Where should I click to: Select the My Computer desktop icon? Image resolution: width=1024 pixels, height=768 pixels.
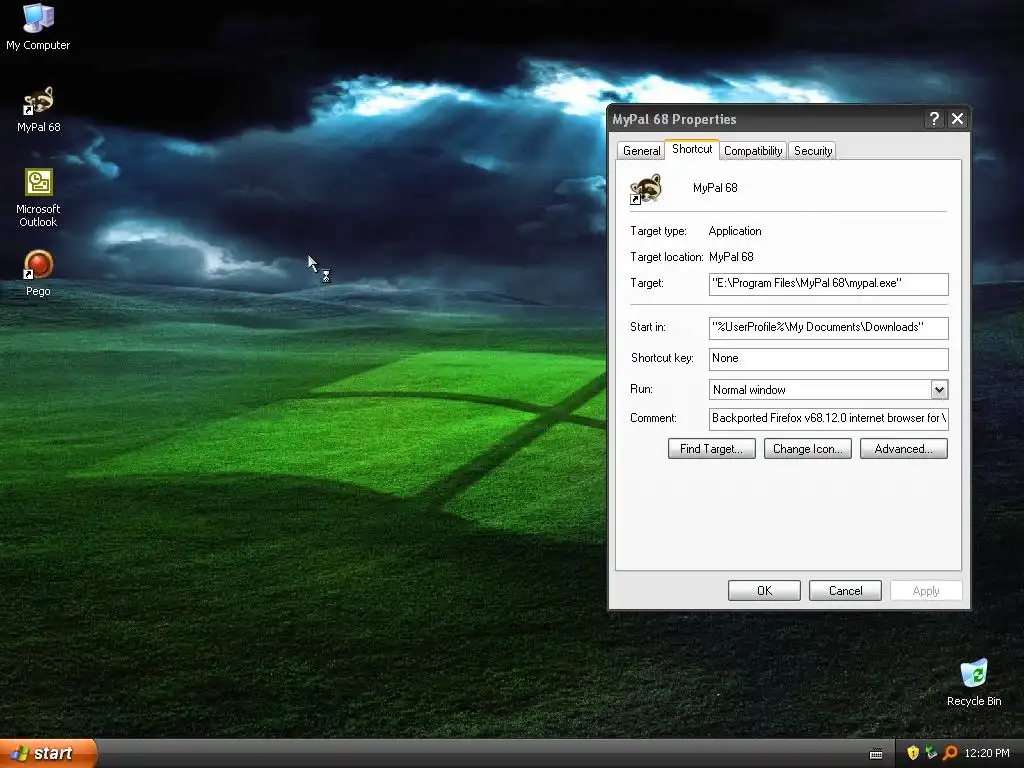click(x=38, y=26)
